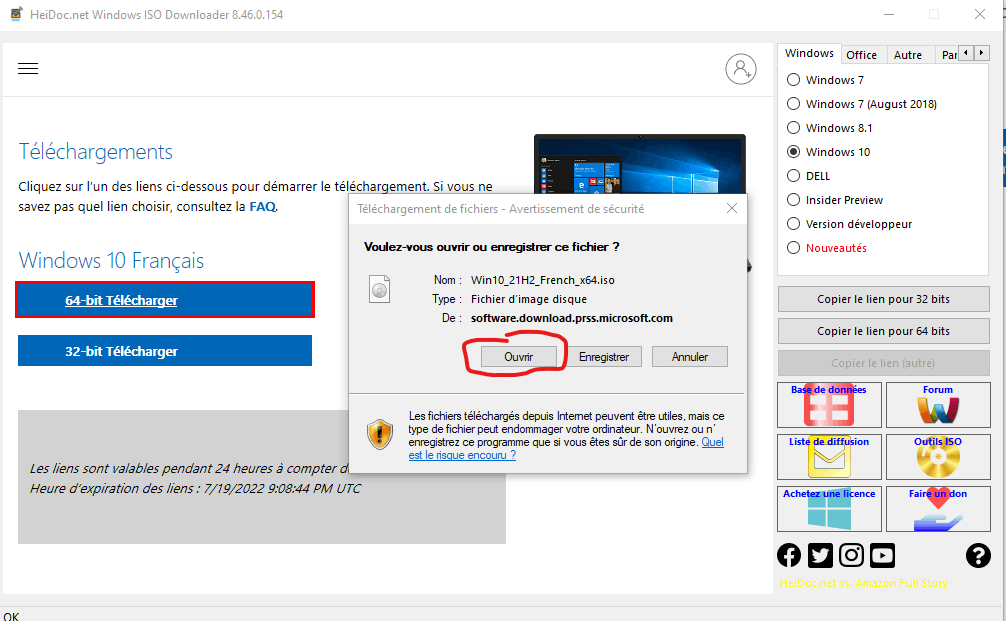Click the Win10_21H2_French_x64.iso file name
The image size is (1006, 621).
(x=543, y=280)
